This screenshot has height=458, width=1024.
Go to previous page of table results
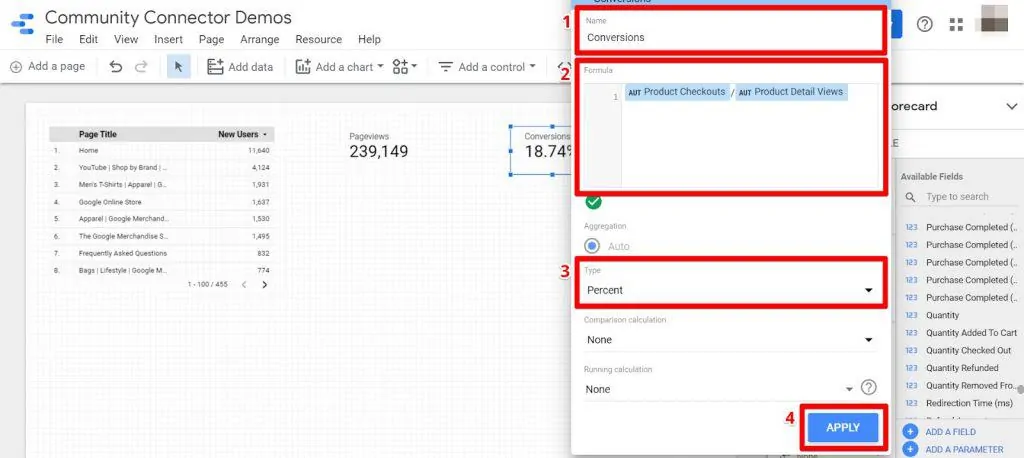coord(244,284)
